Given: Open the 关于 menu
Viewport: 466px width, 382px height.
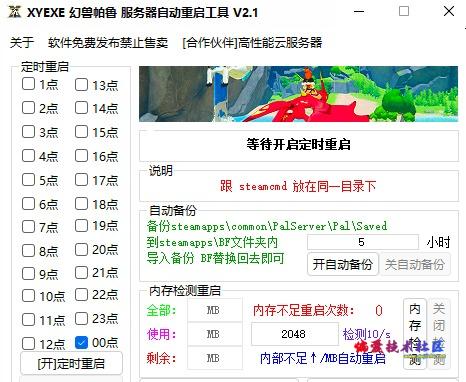Looking at the screenshot, I should [x=22, y=43].
